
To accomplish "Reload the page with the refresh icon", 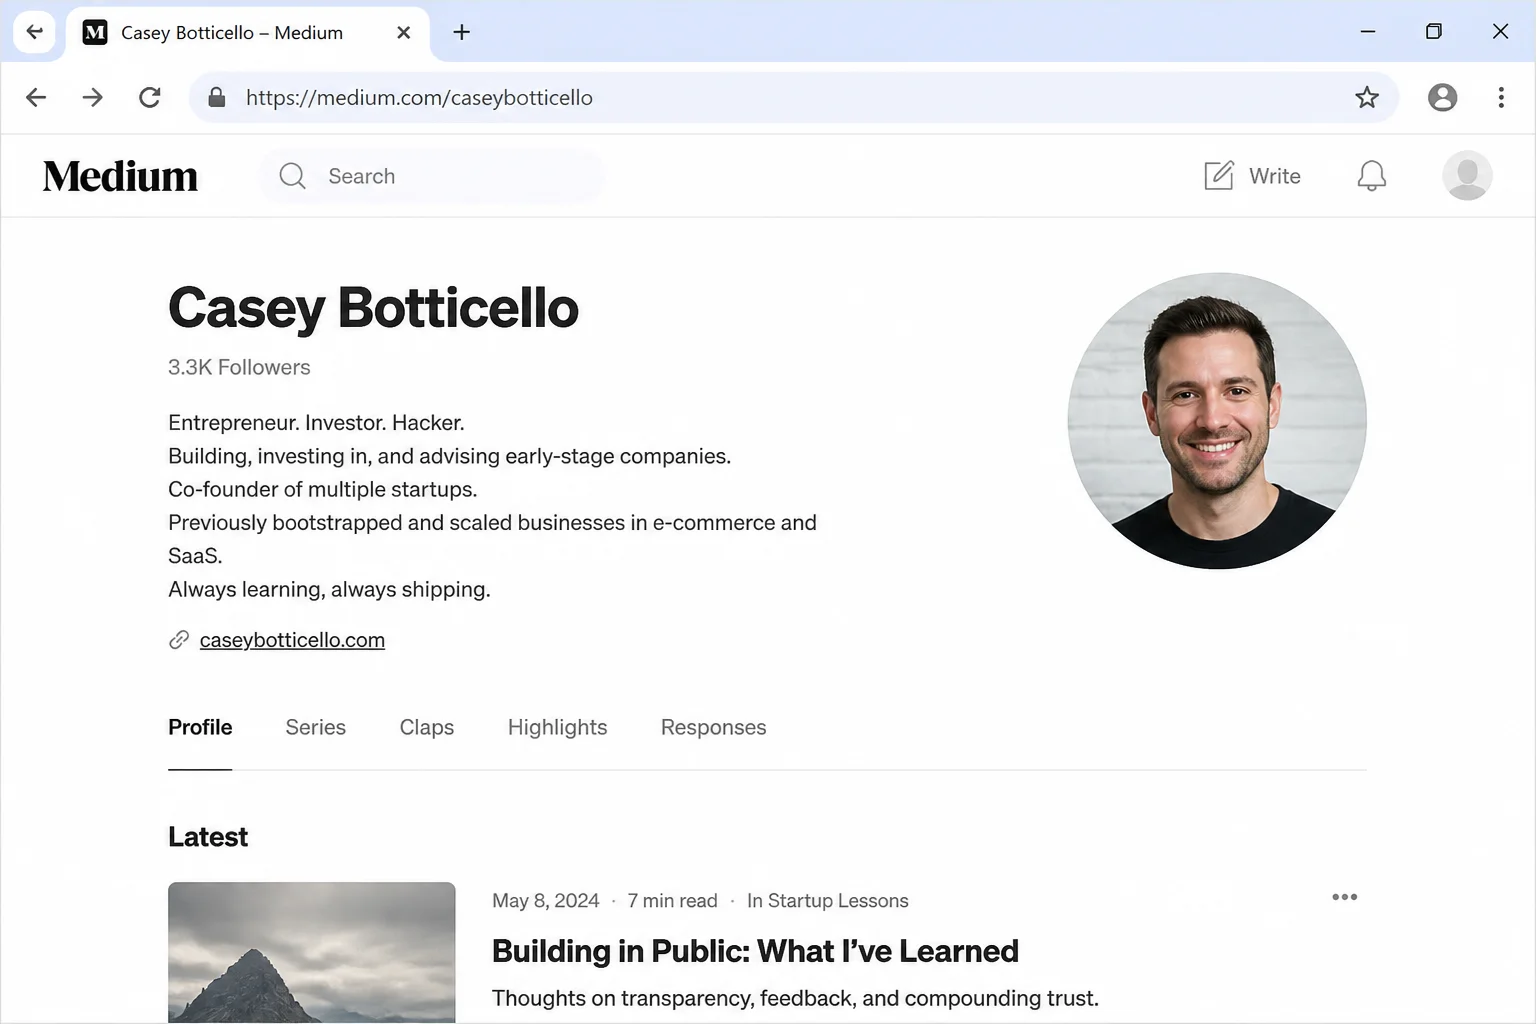I will 150,97.
